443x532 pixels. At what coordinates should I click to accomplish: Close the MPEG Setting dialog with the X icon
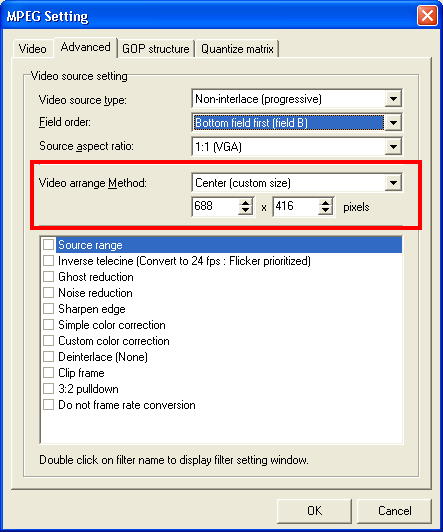click(x=427, y=15)
